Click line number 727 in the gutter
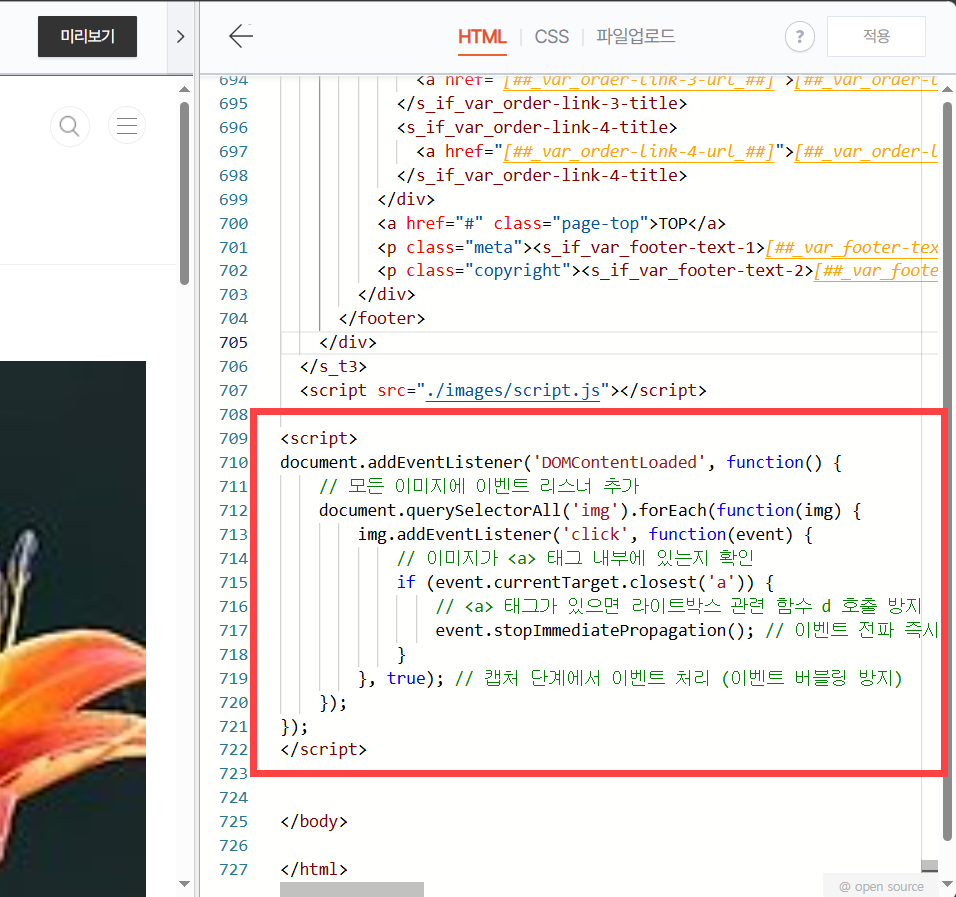The height and width of the screenshot is (897, 956). [234, 870]
